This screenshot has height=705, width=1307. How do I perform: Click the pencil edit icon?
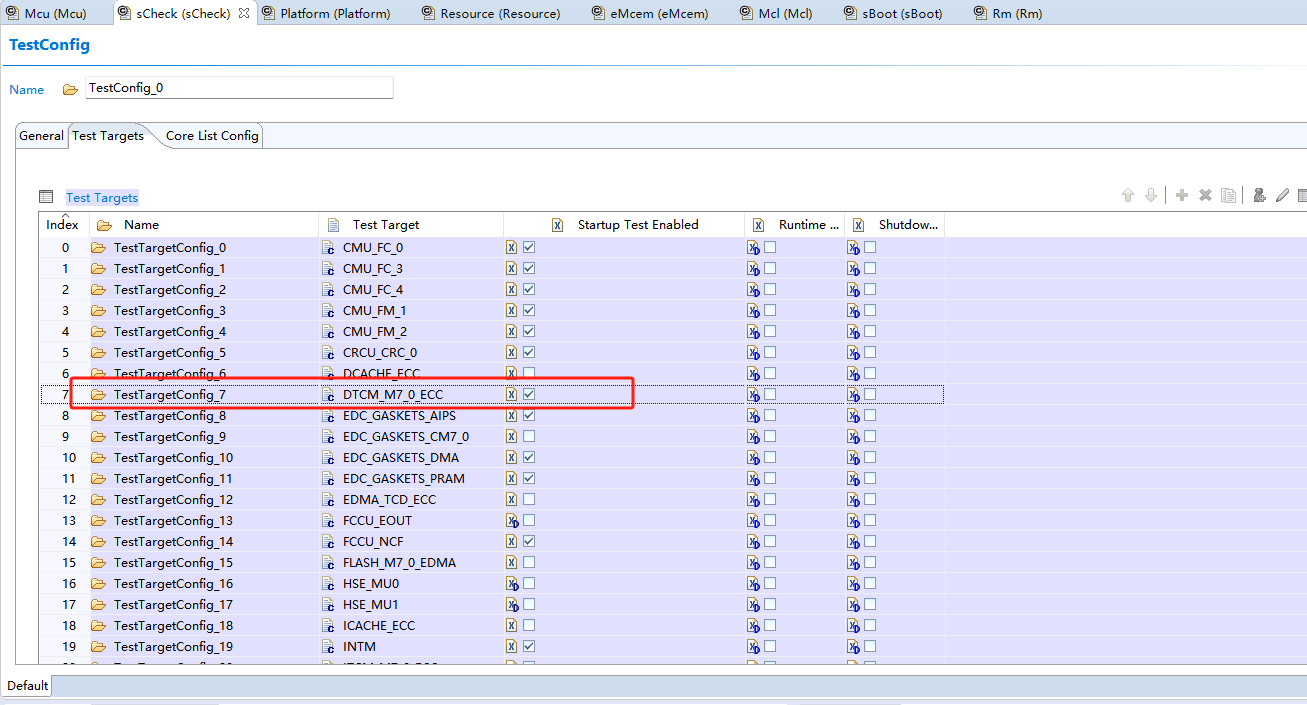1282,196
